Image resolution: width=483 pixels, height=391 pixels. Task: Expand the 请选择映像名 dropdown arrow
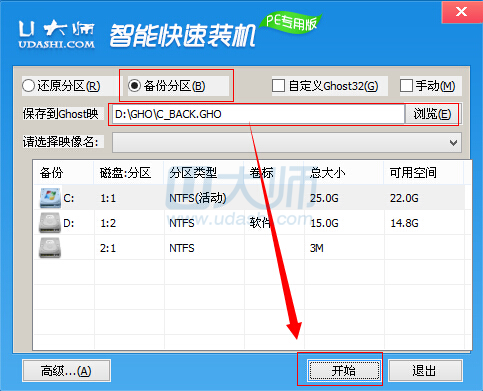coord(453,143)
